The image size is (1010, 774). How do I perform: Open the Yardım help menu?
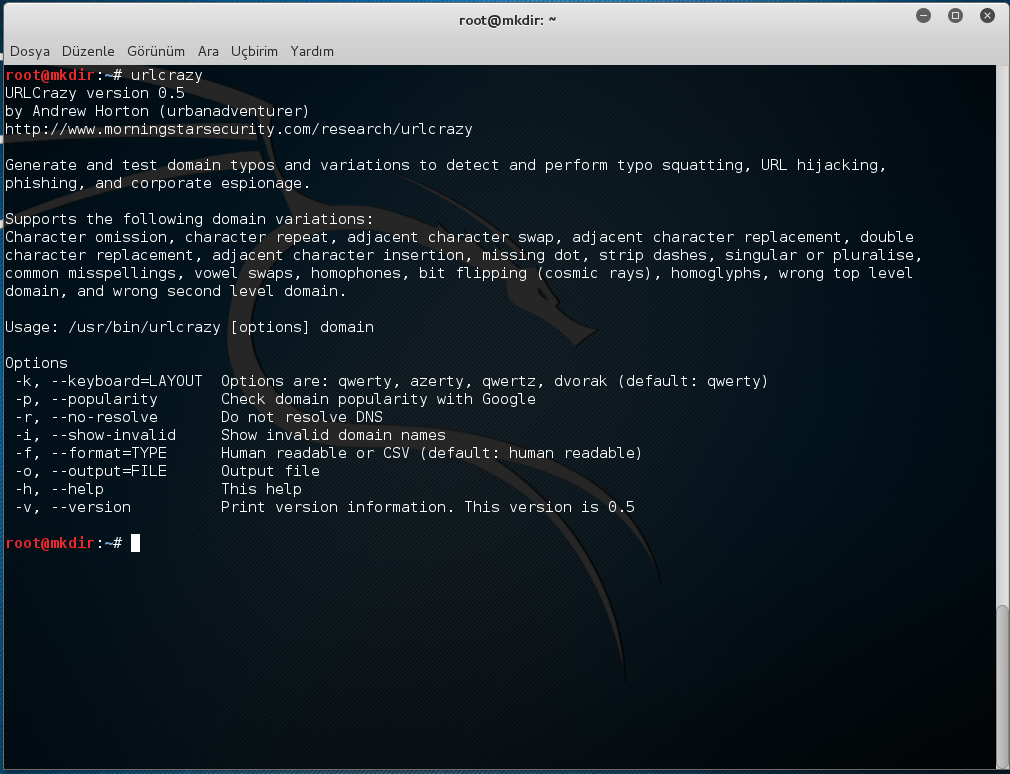[312, 51]
